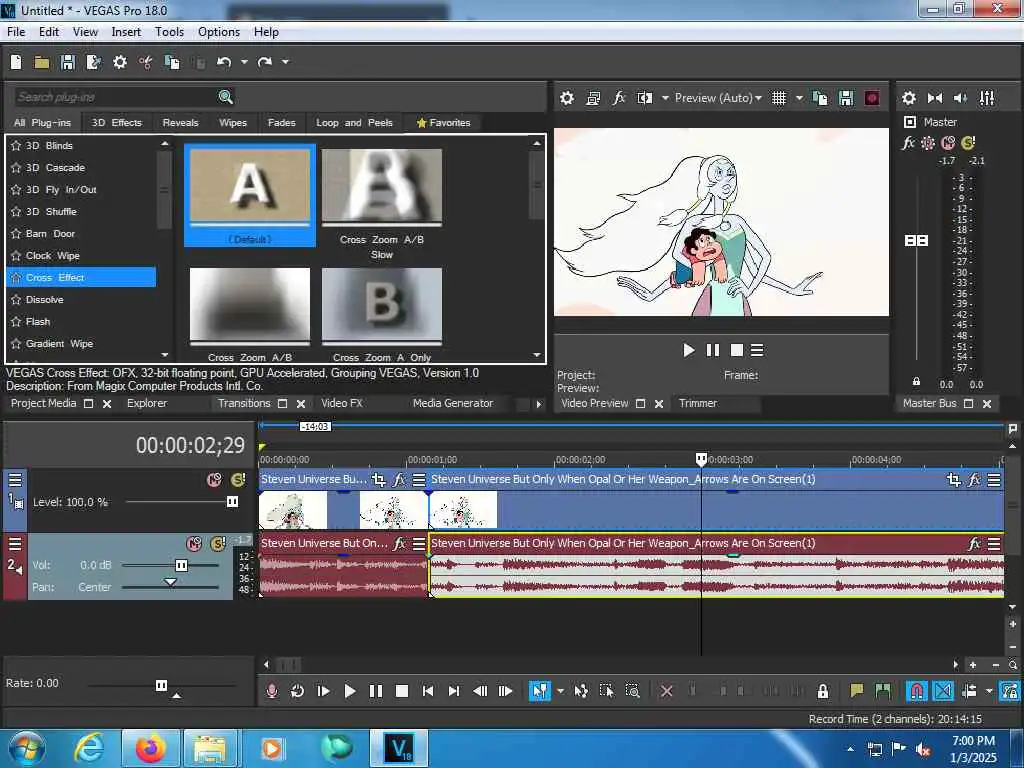Switch to the Video FX tab
1024x768 pixels.
tap(342, 404)
